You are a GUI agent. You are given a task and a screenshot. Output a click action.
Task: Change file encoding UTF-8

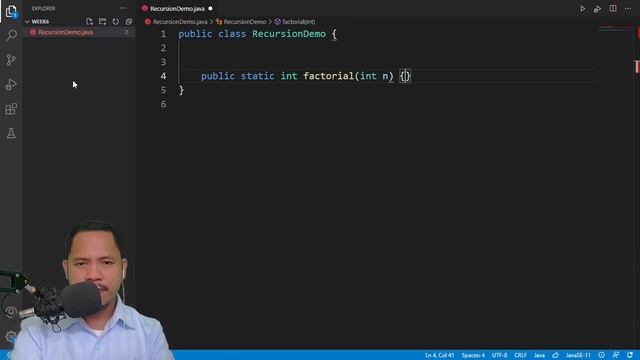[x=500, y=355]
